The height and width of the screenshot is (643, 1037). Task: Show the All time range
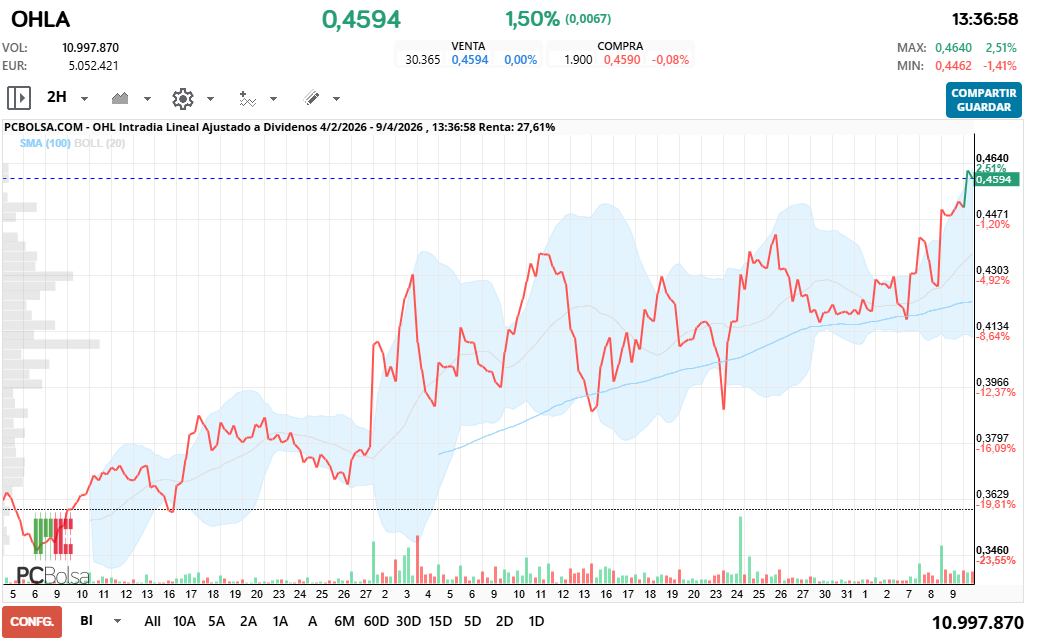152,621
